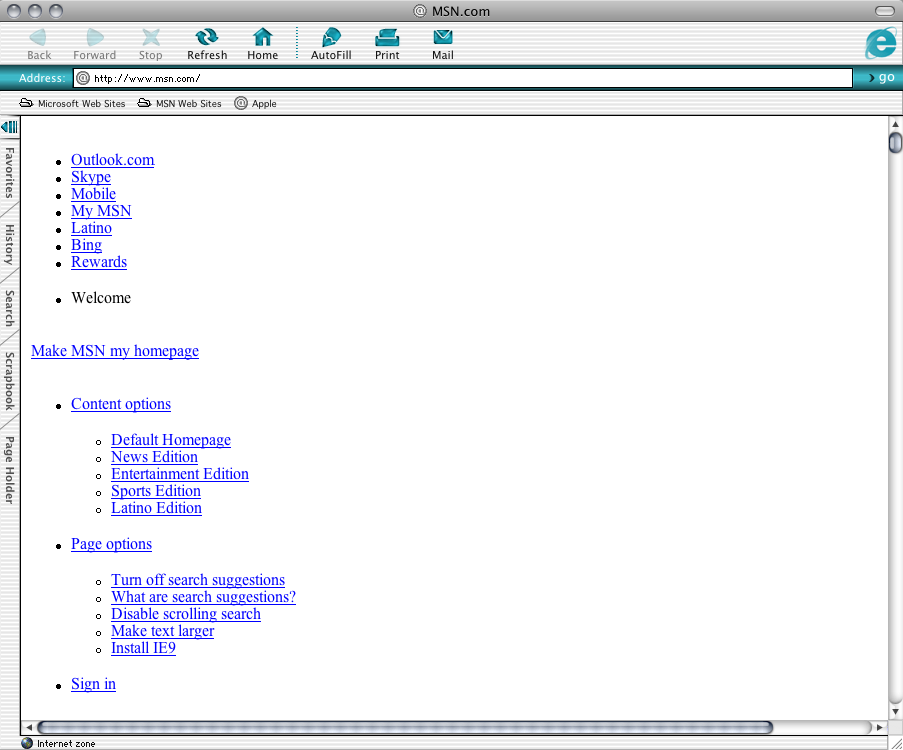Click What are search suggestions? link
Viewport: 903px width, 750px height.
point(204,597)
